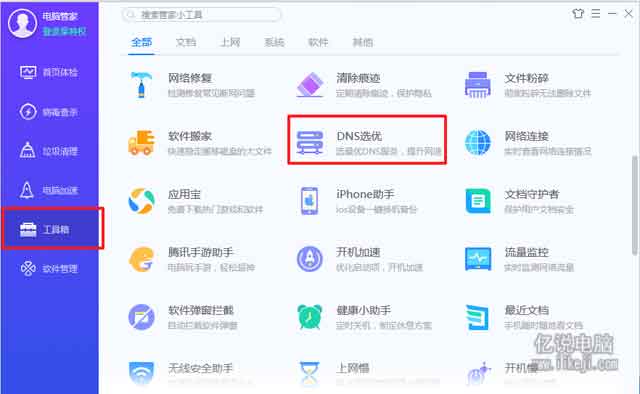
Task: Launch the DNS选优 server icon
Action: [310, 142]
